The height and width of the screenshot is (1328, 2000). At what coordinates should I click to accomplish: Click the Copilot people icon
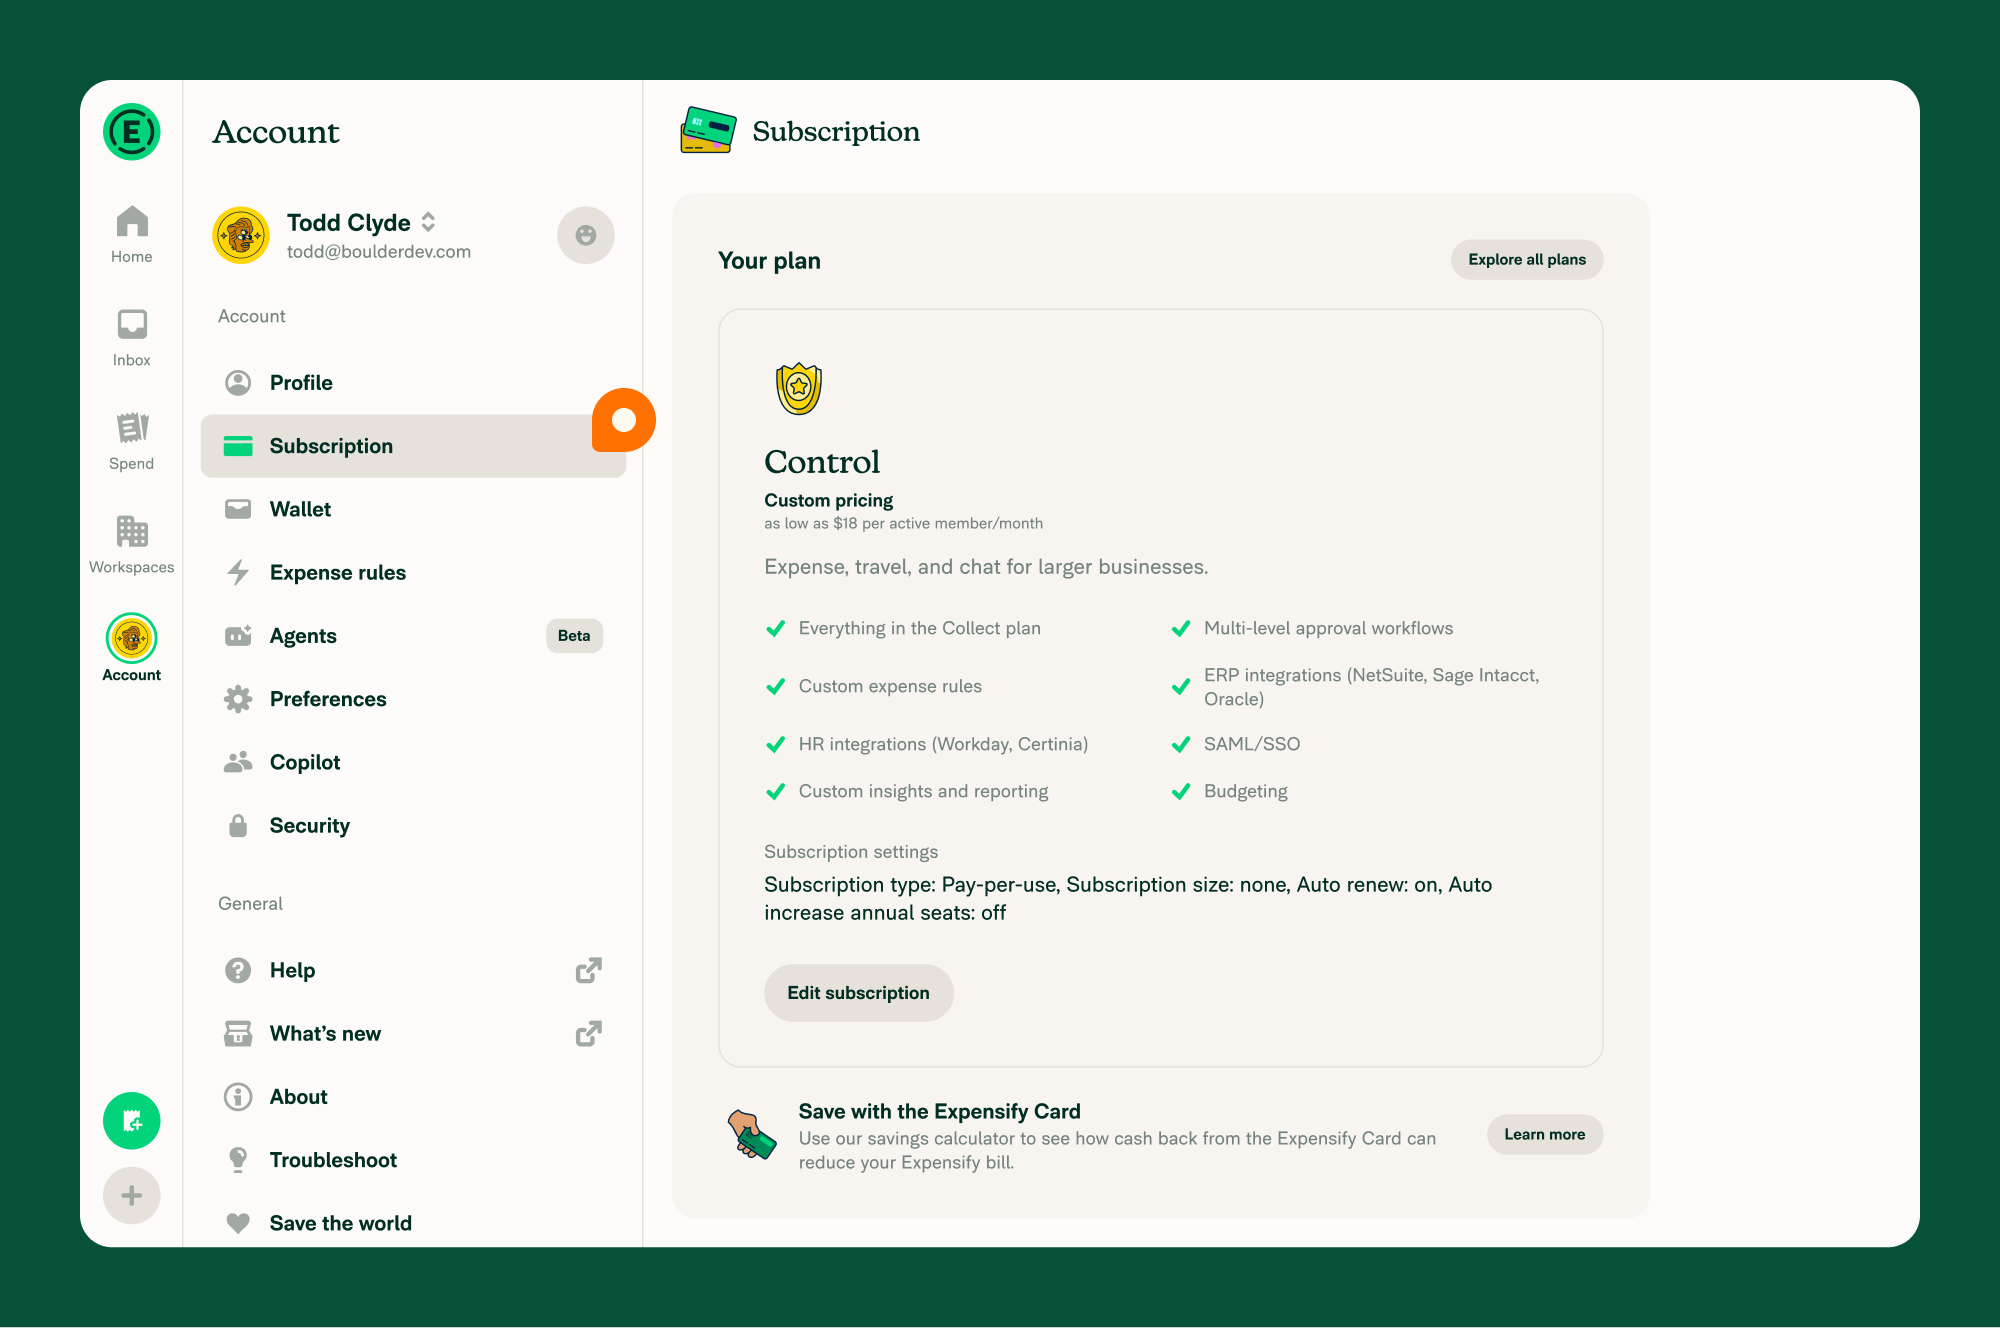coord(238,762)
